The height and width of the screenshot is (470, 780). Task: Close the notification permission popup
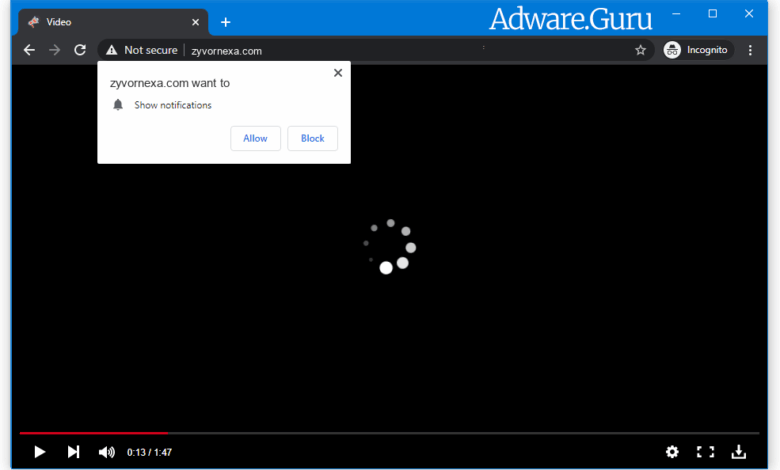point(338,73)
